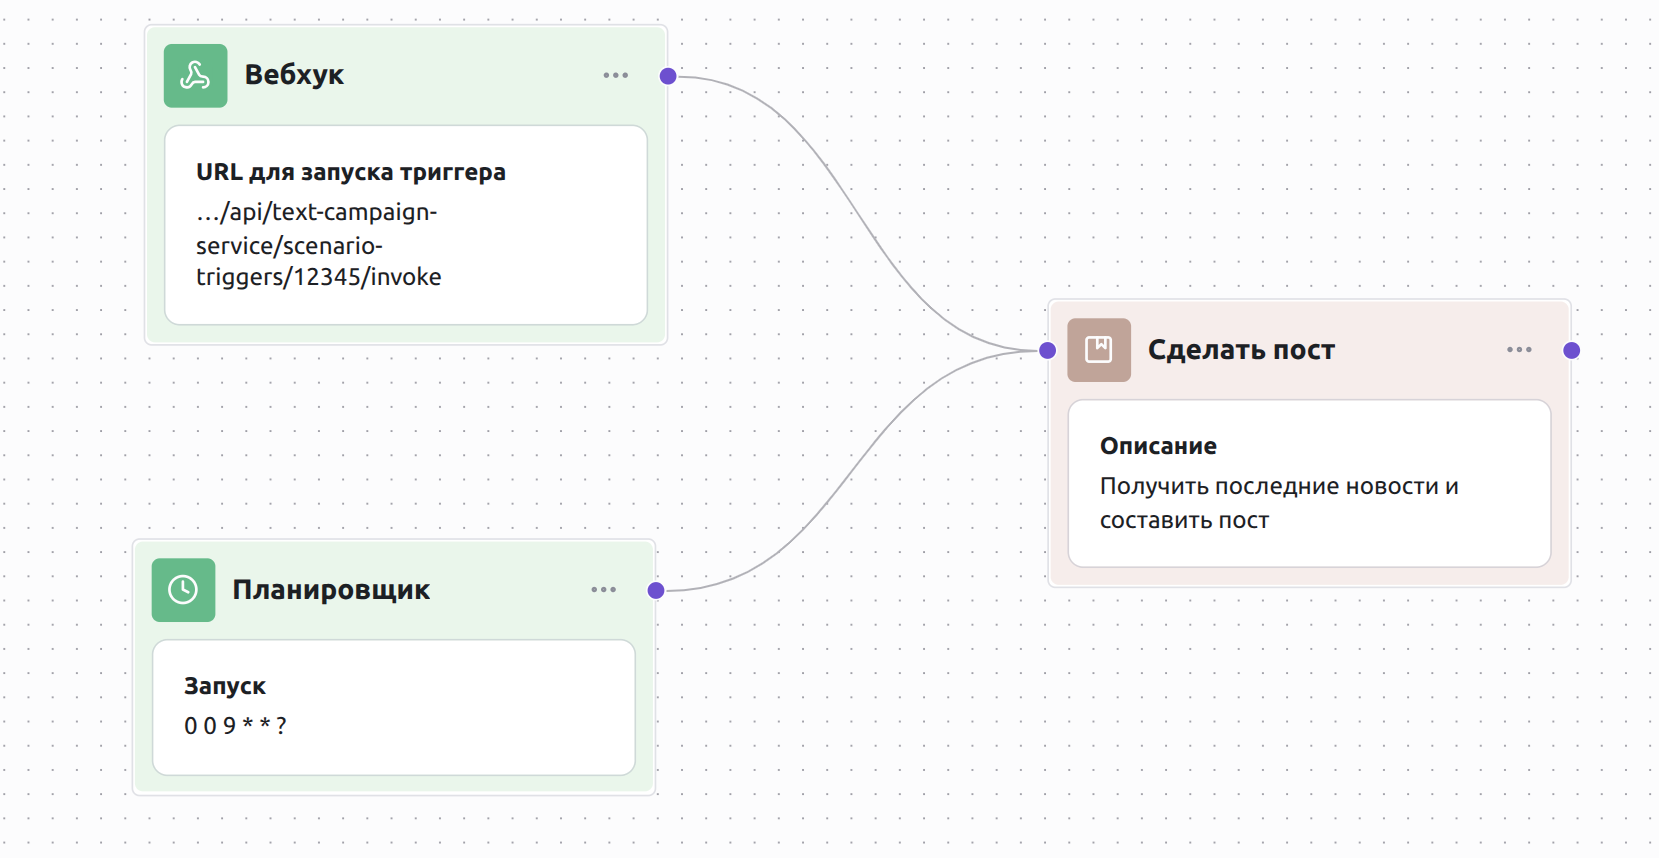Click the Сделать пост output connector dot
The height and width of the screenshot is (858, 1659).
point(1572,350)
